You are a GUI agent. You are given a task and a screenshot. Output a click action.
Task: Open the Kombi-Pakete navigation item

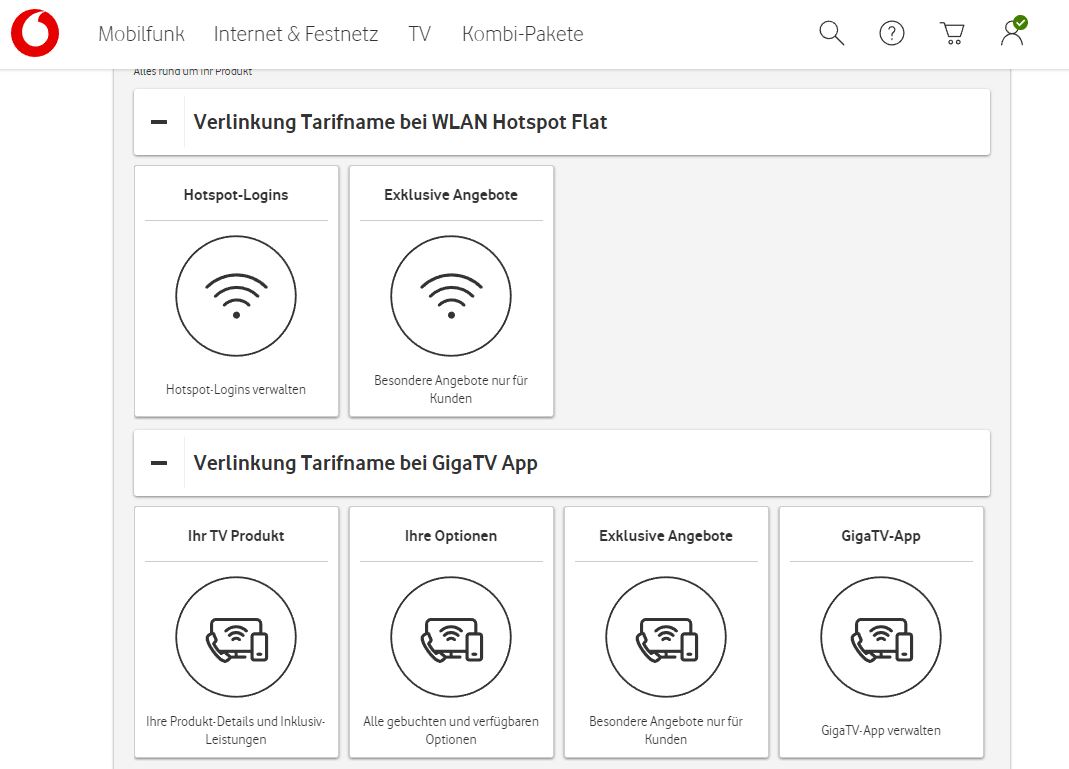pyautogui.click(x=521, y=33)
